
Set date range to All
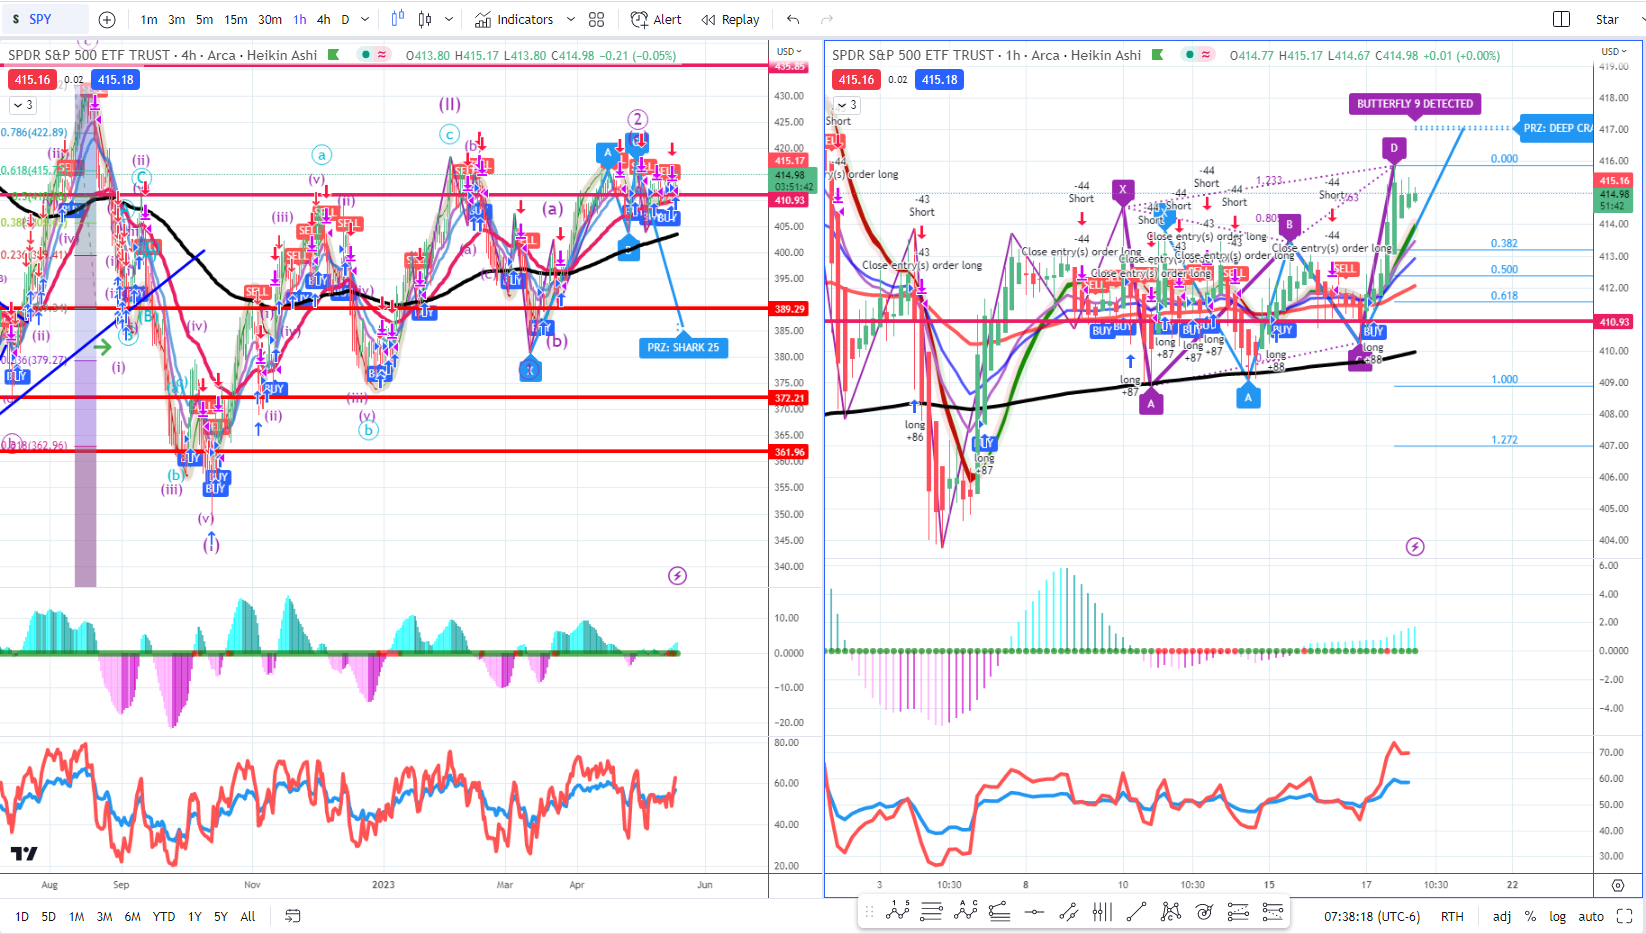point(248,916)
